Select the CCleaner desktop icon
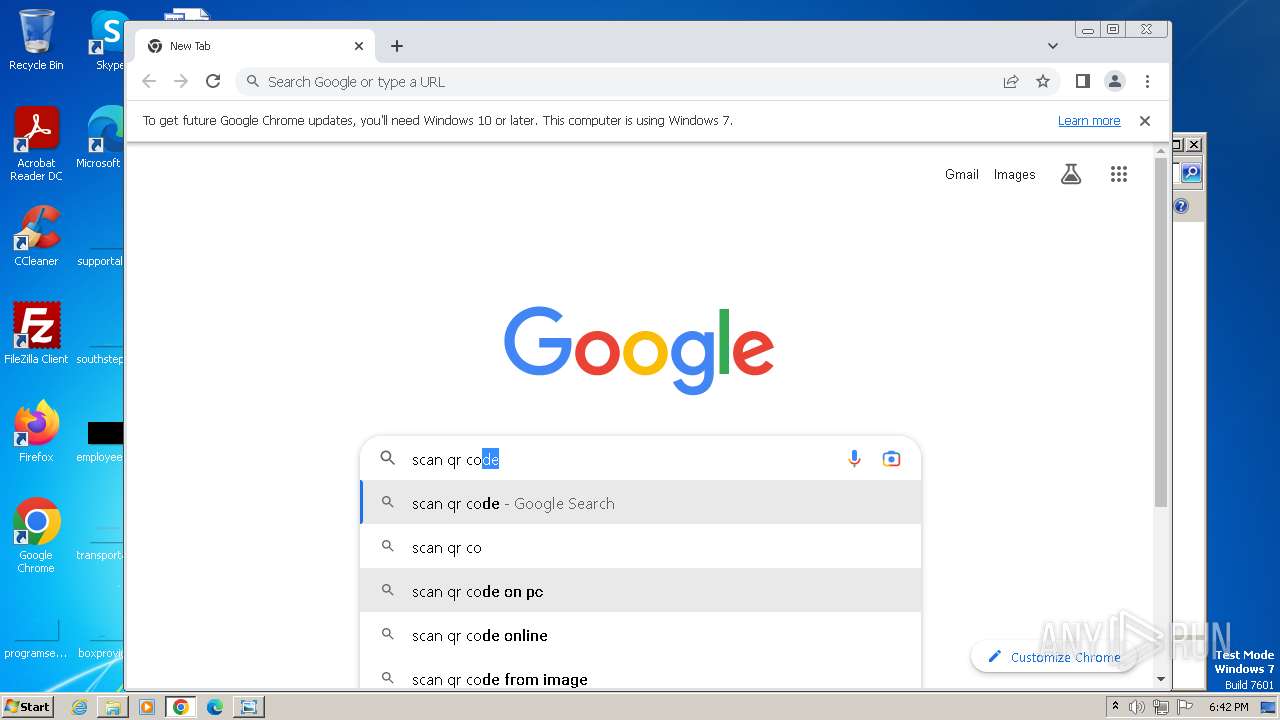This screenshot has width=1280, height=720. [36, 236]
